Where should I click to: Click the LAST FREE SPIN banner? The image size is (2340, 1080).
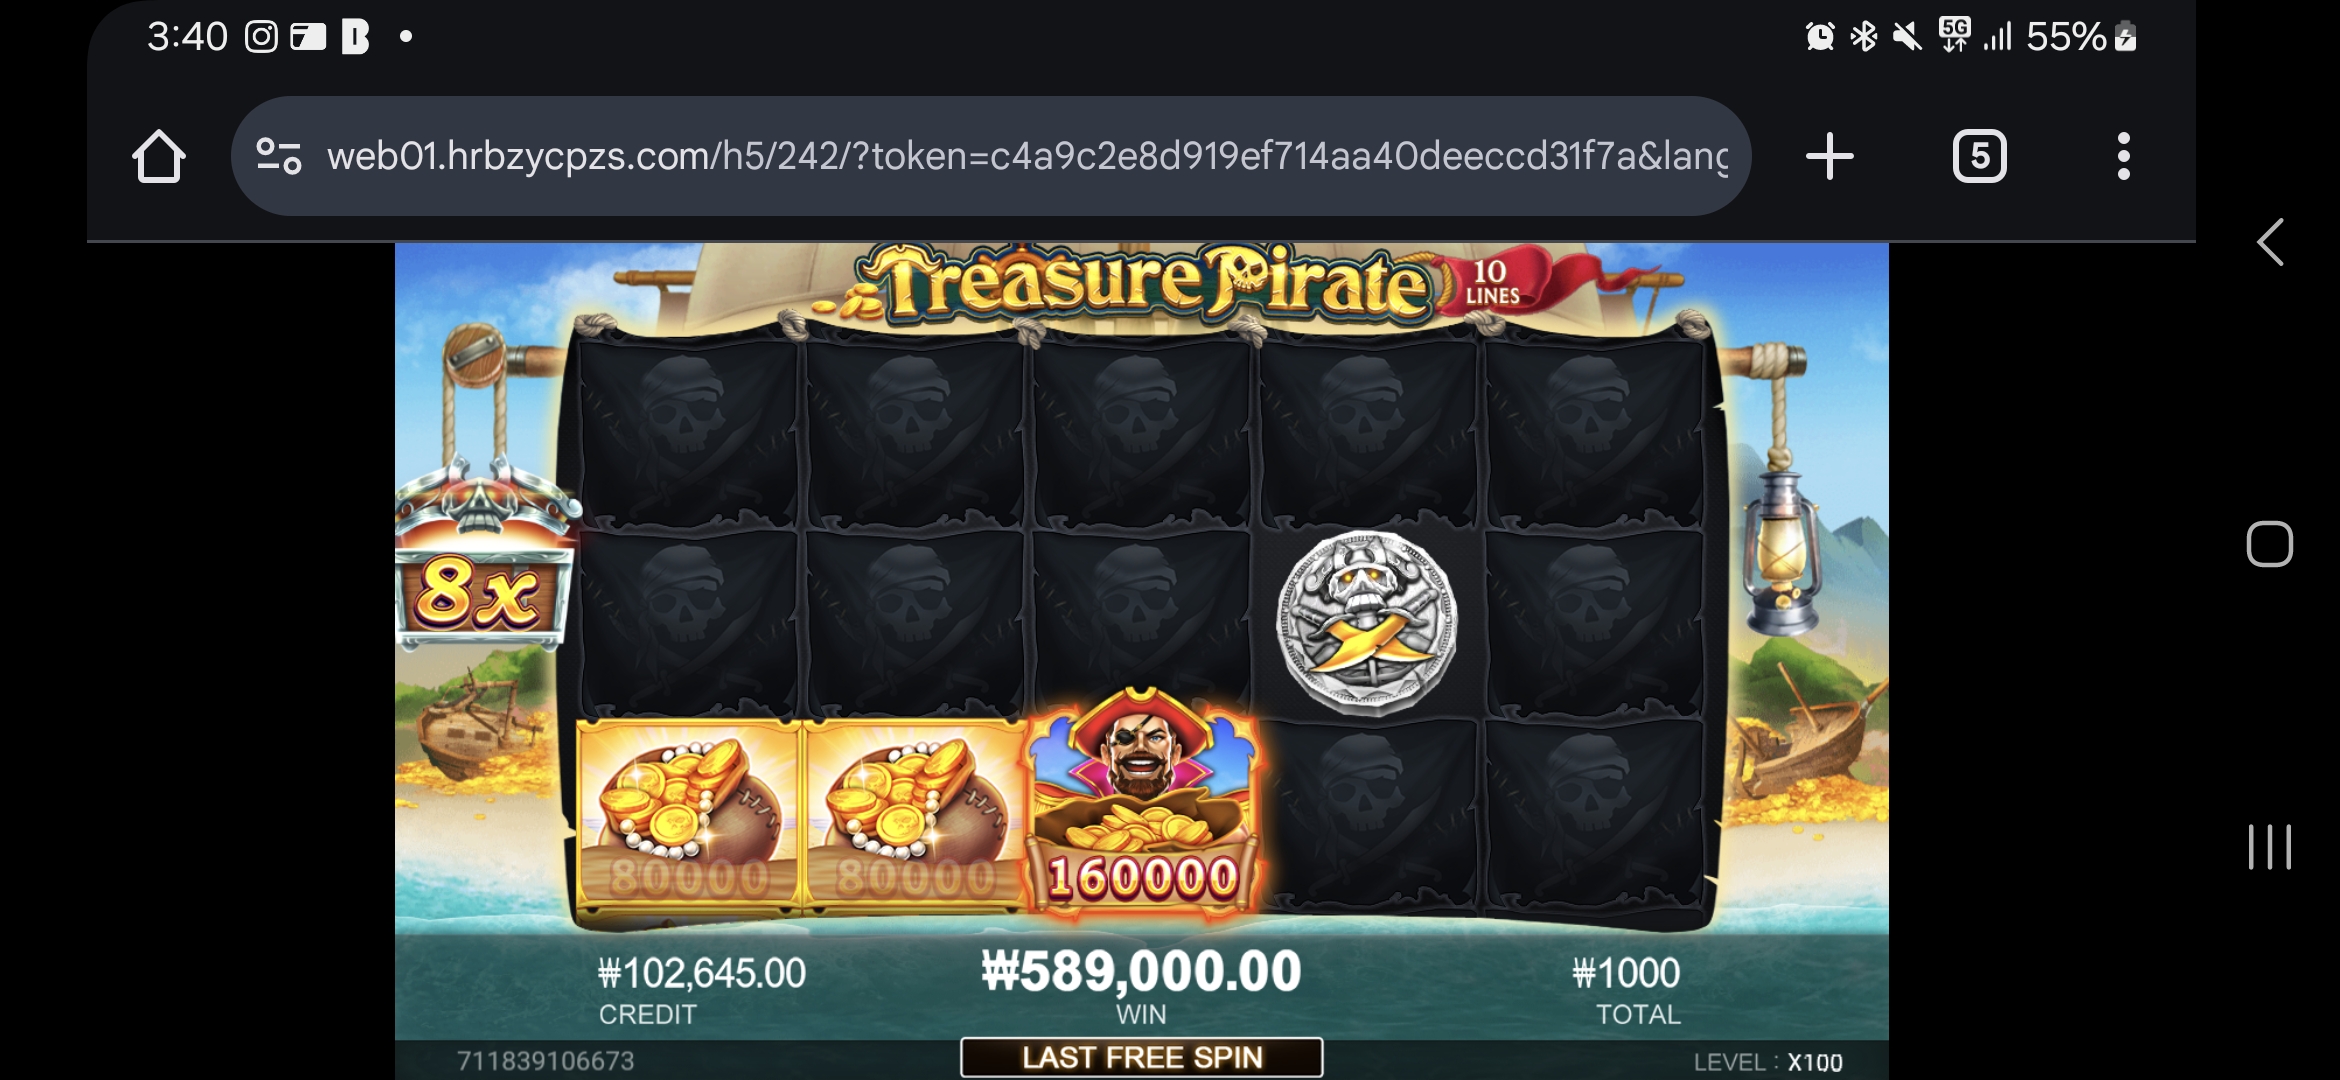coord(1141,1057)
